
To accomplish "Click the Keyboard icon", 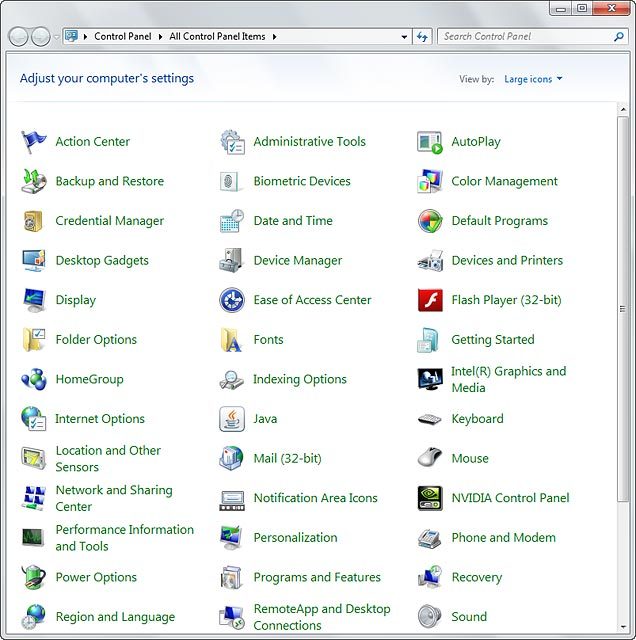I will (x=430, y=419).
